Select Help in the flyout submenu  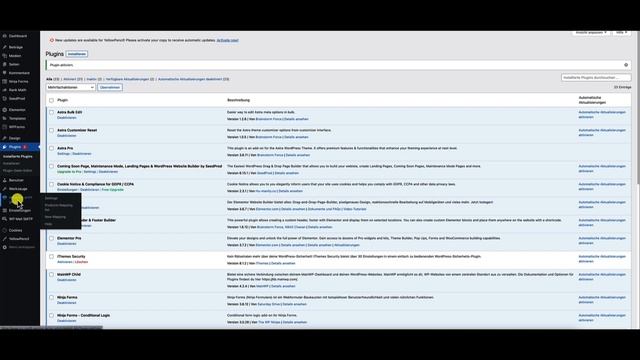[x=48, y=224]
